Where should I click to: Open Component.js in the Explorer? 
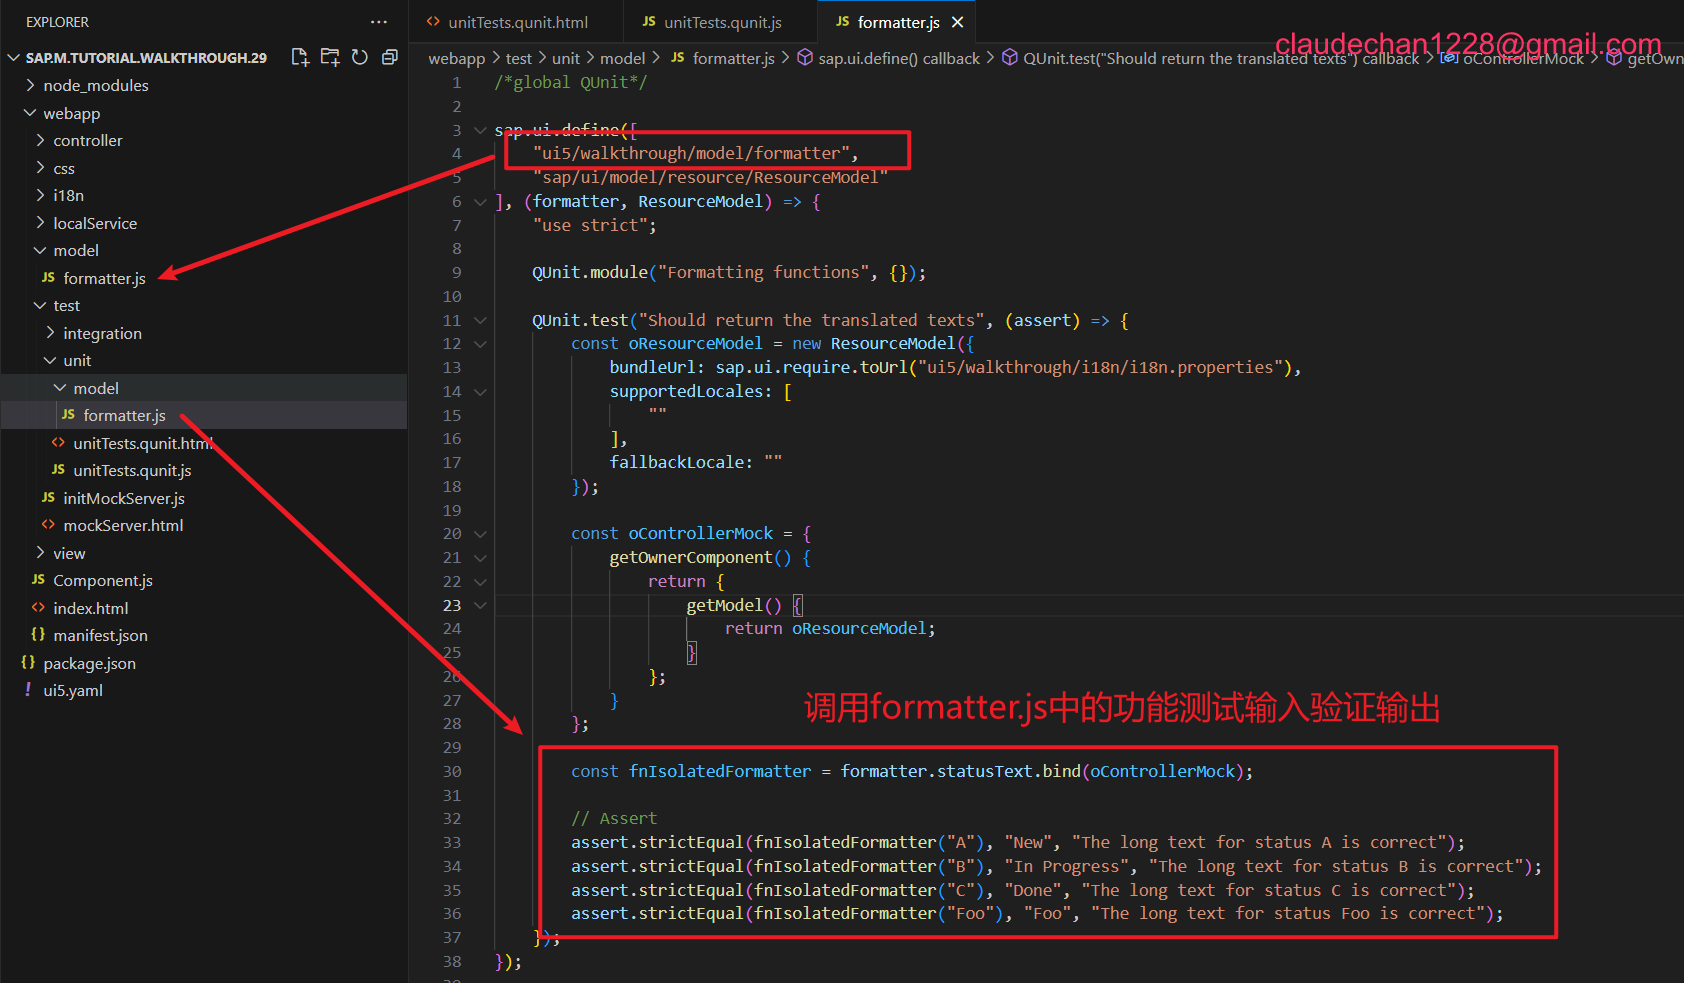pyautogui.click(x=102, y=581)
